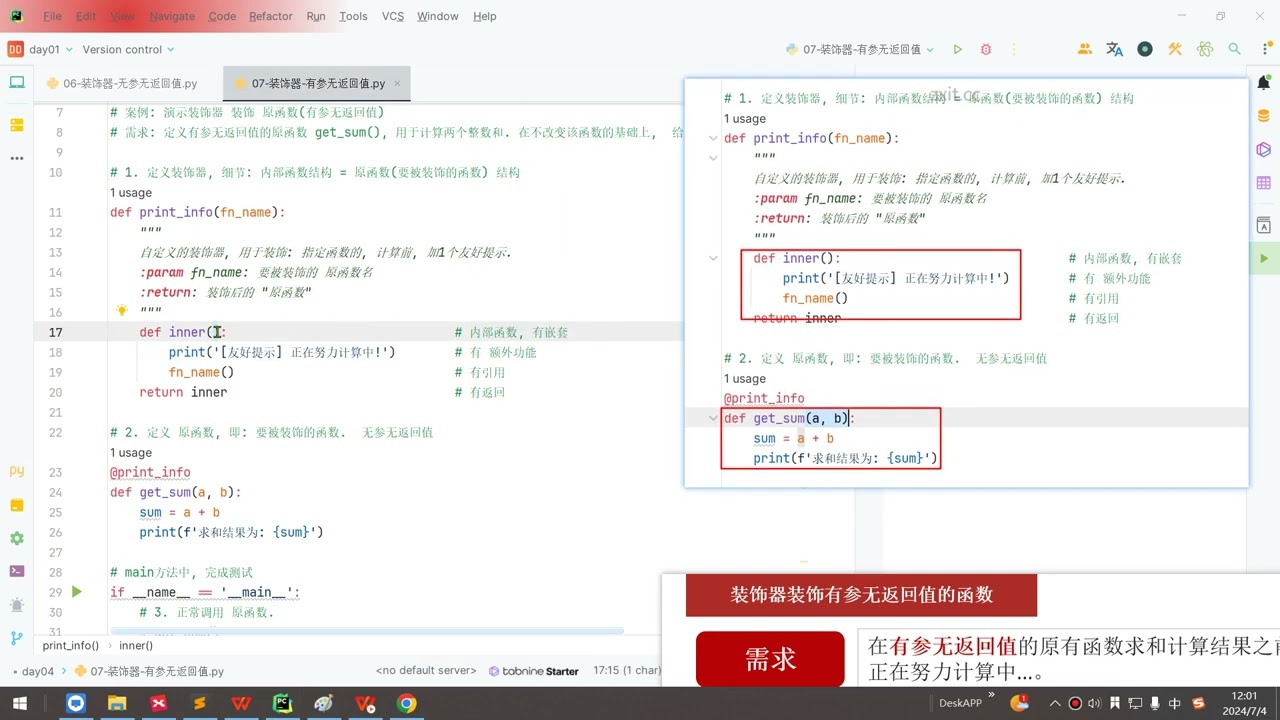Open the Services gear icon in the left sidebar

[x=17, y=538]
